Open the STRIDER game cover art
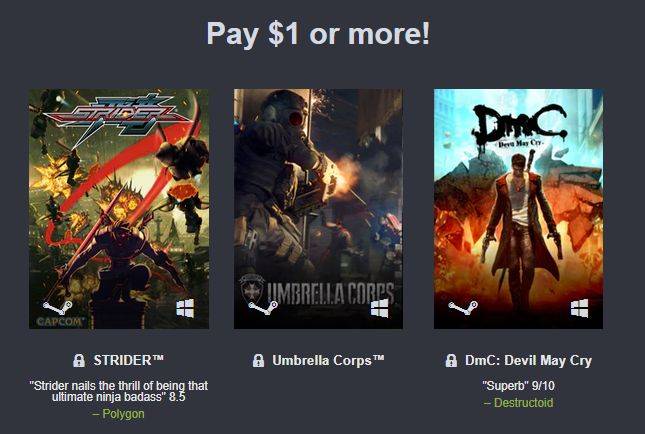 pos(119,209)
